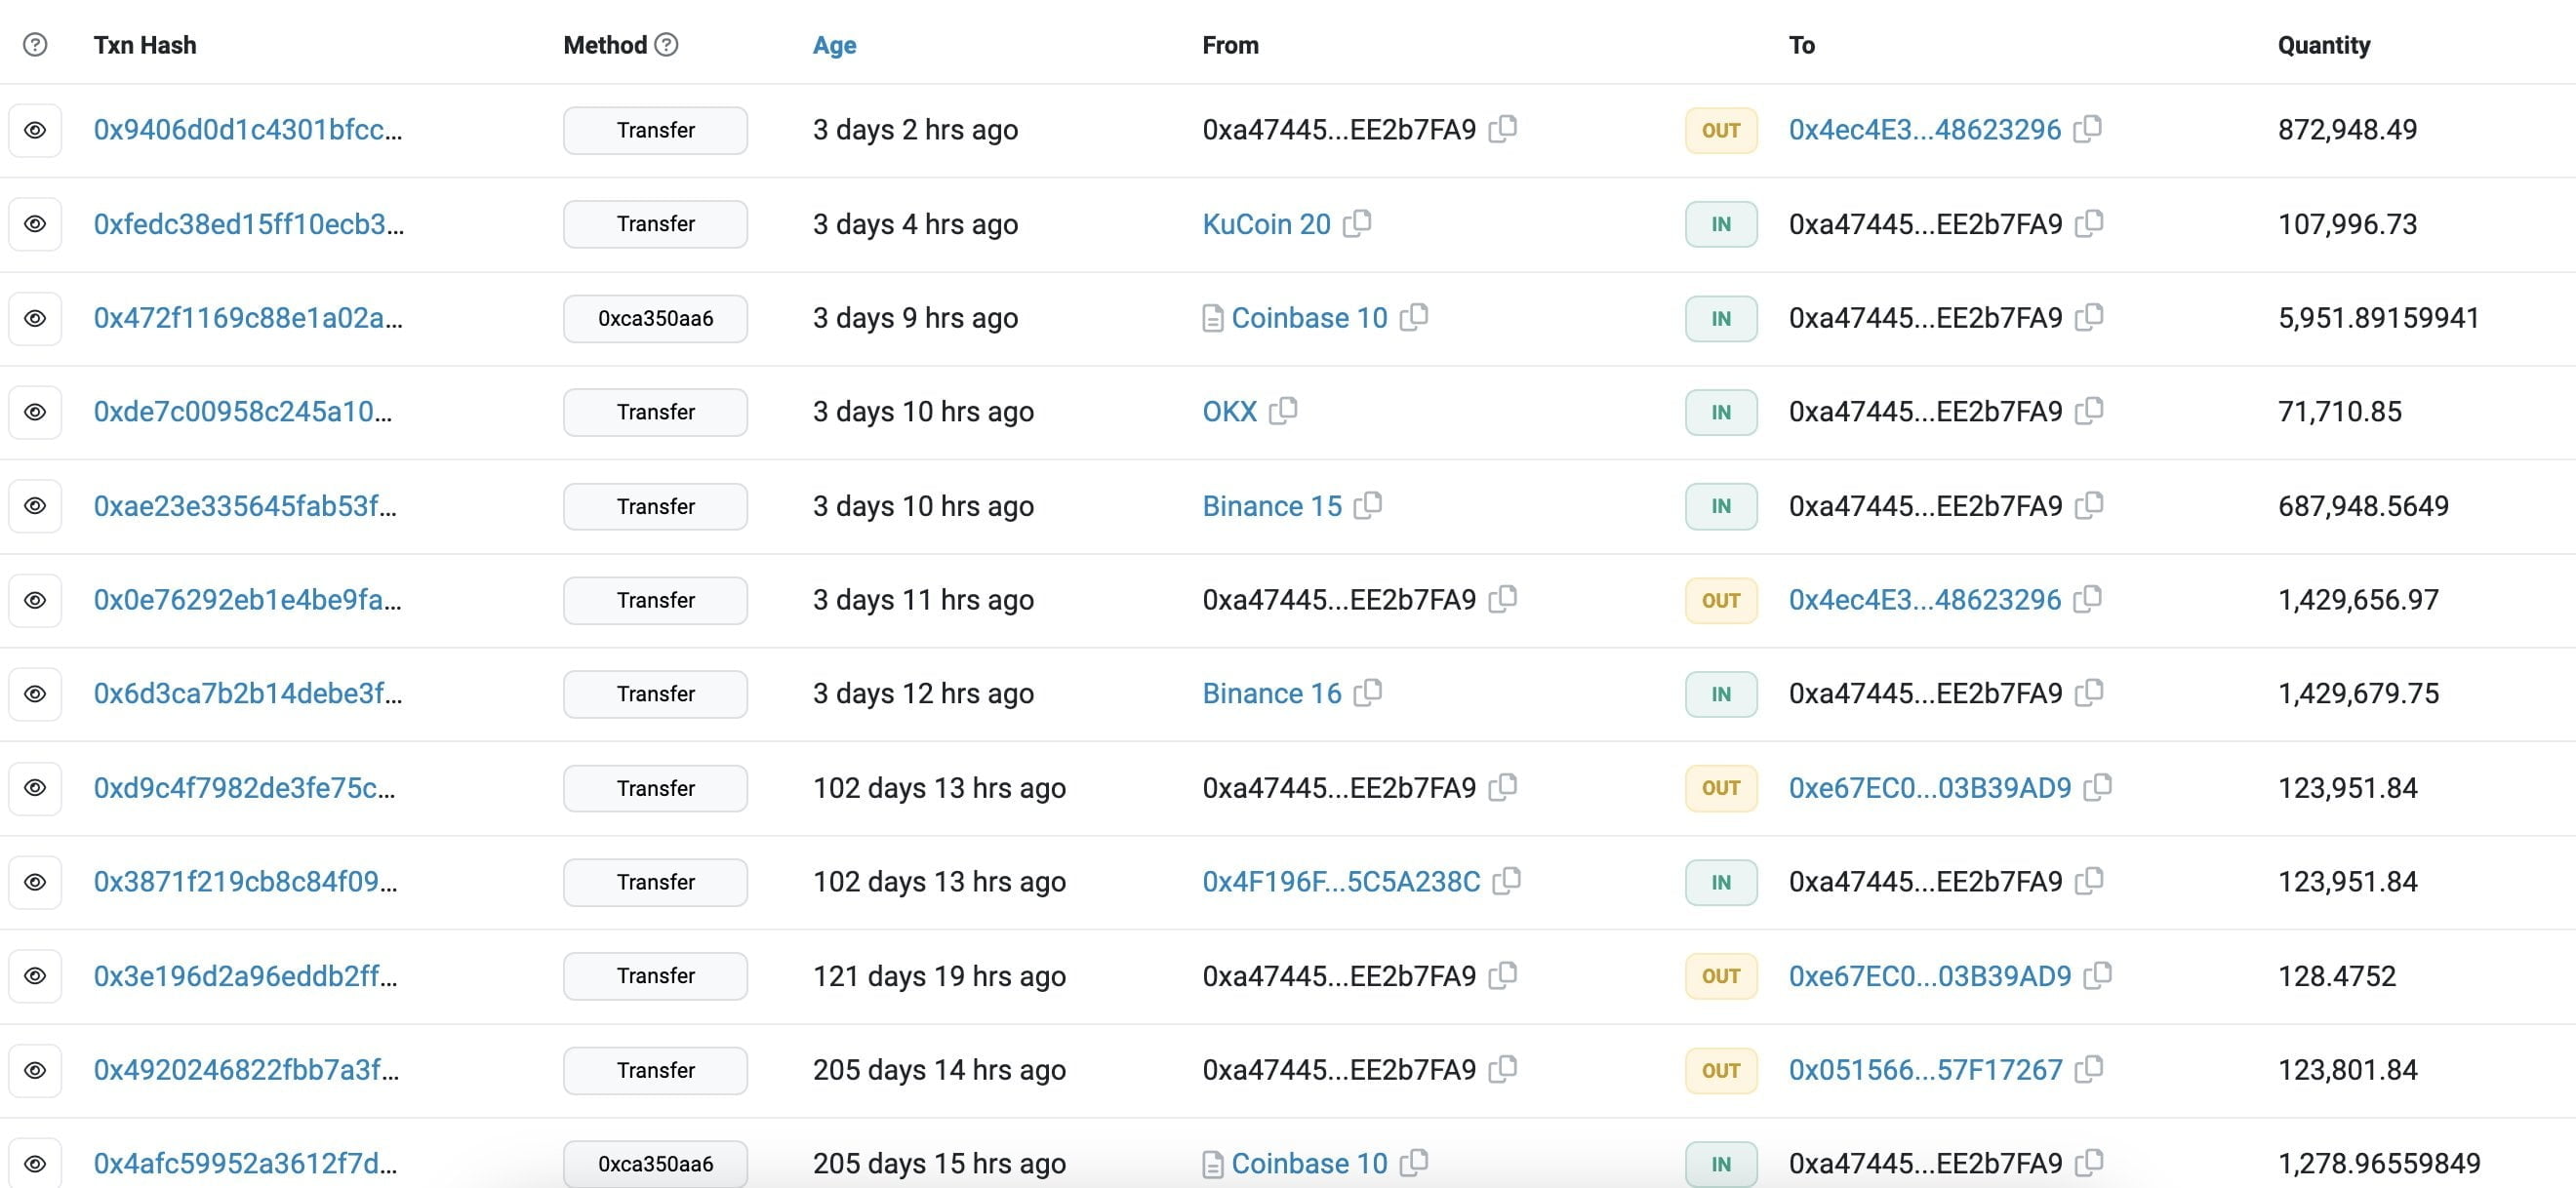Preview transaction 0x472f1169c88e1a02a via eye icon

tap(35, 318)
